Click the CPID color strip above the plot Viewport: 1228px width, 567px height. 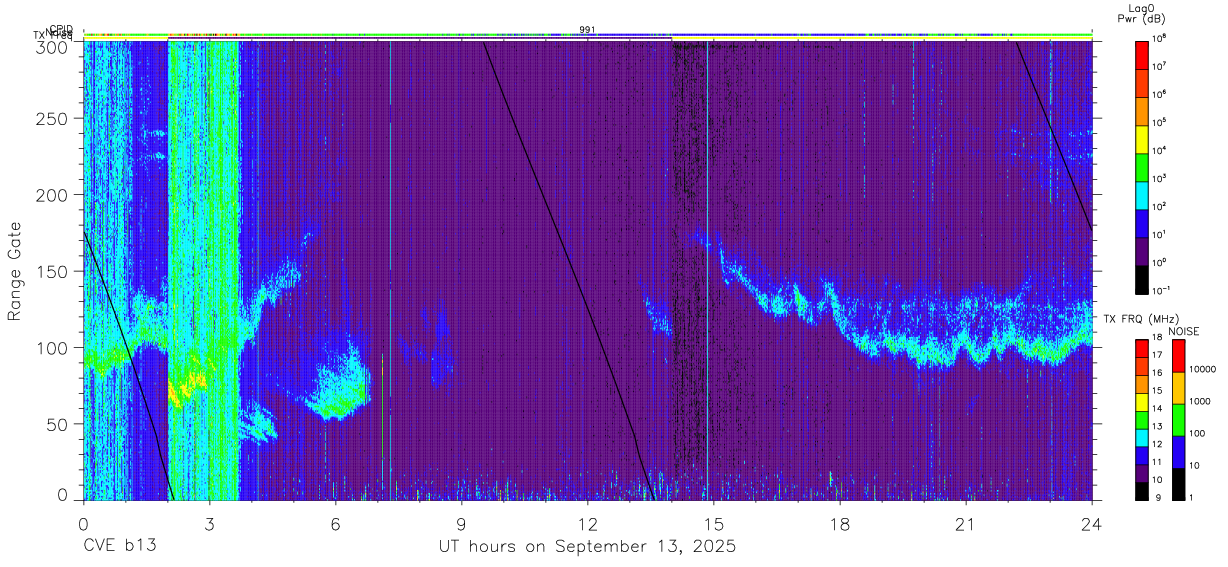[x=588, y=35]
